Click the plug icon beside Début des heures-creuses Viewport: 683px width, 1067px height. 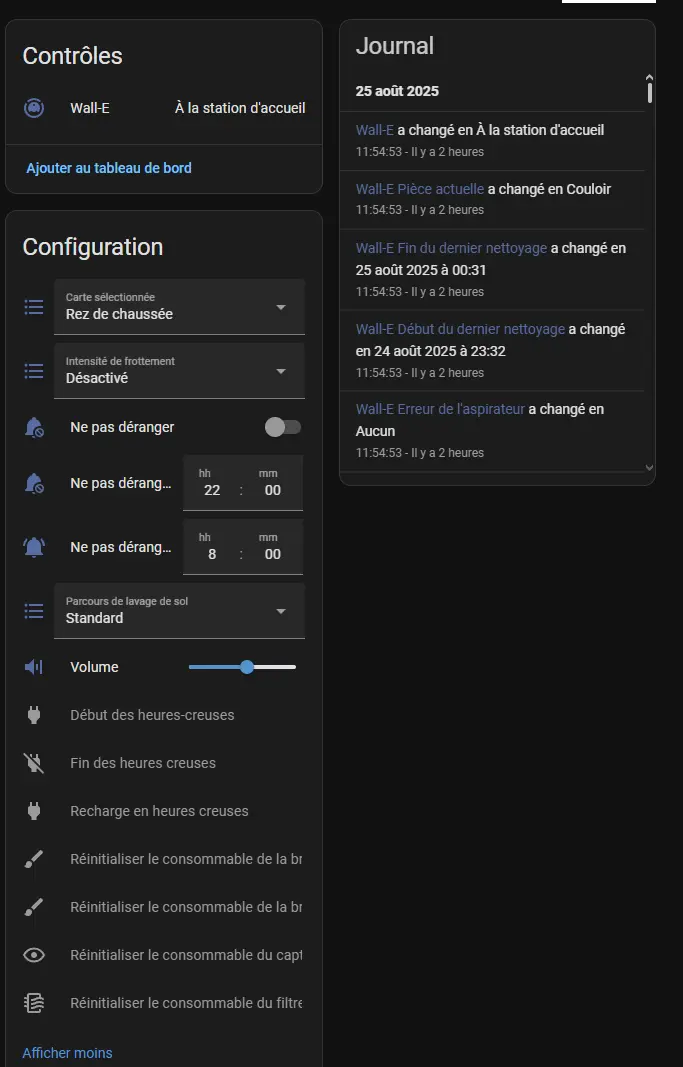coord(33,715)
